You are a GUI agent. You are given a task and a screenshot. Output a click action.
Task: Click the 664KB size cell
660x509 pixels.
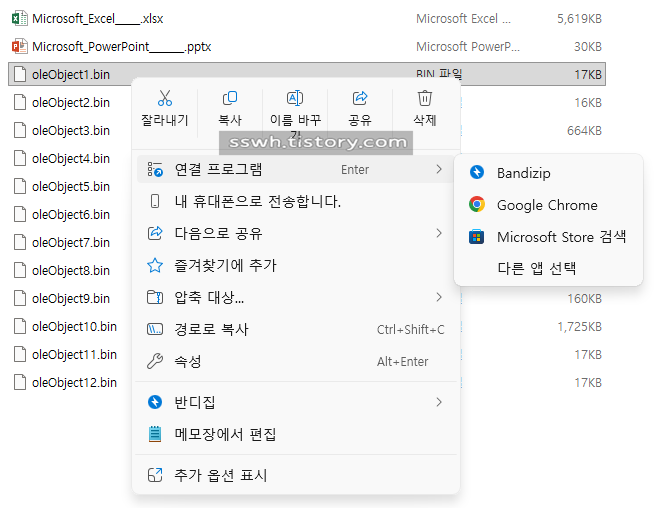(x=584, y=131)
